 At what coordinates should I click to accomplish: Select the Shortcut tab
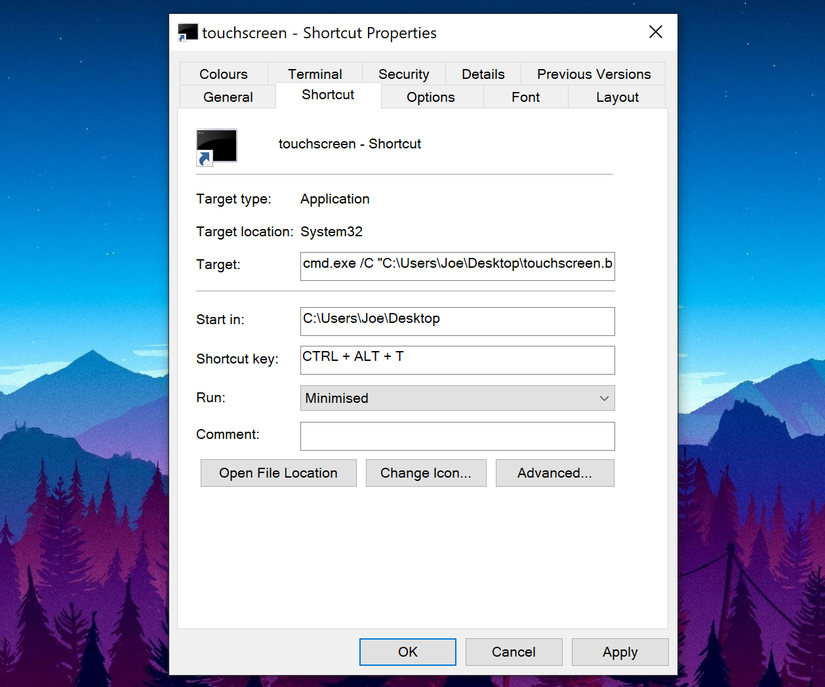pos(328,95)
